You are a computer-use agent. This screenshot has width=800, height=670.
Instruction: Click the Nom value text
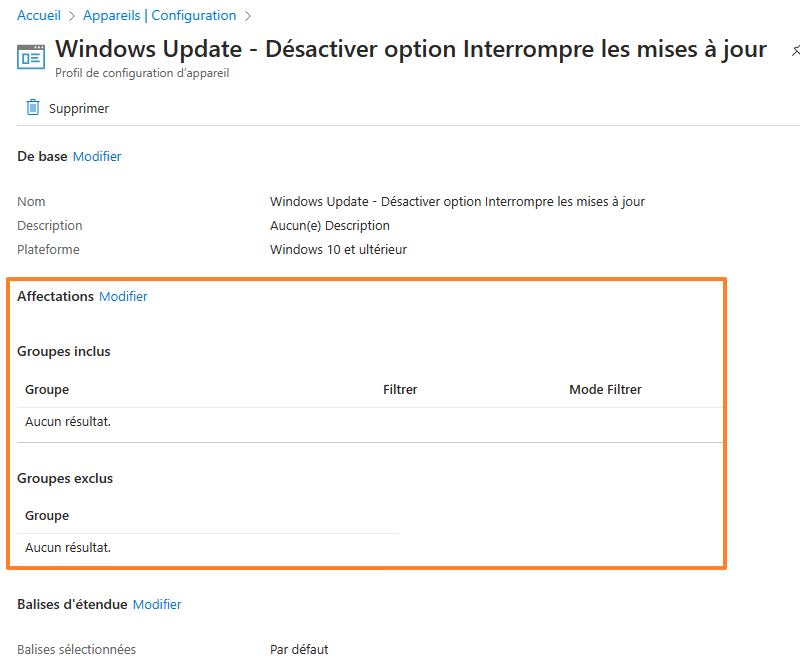click(x=457, y=202)
